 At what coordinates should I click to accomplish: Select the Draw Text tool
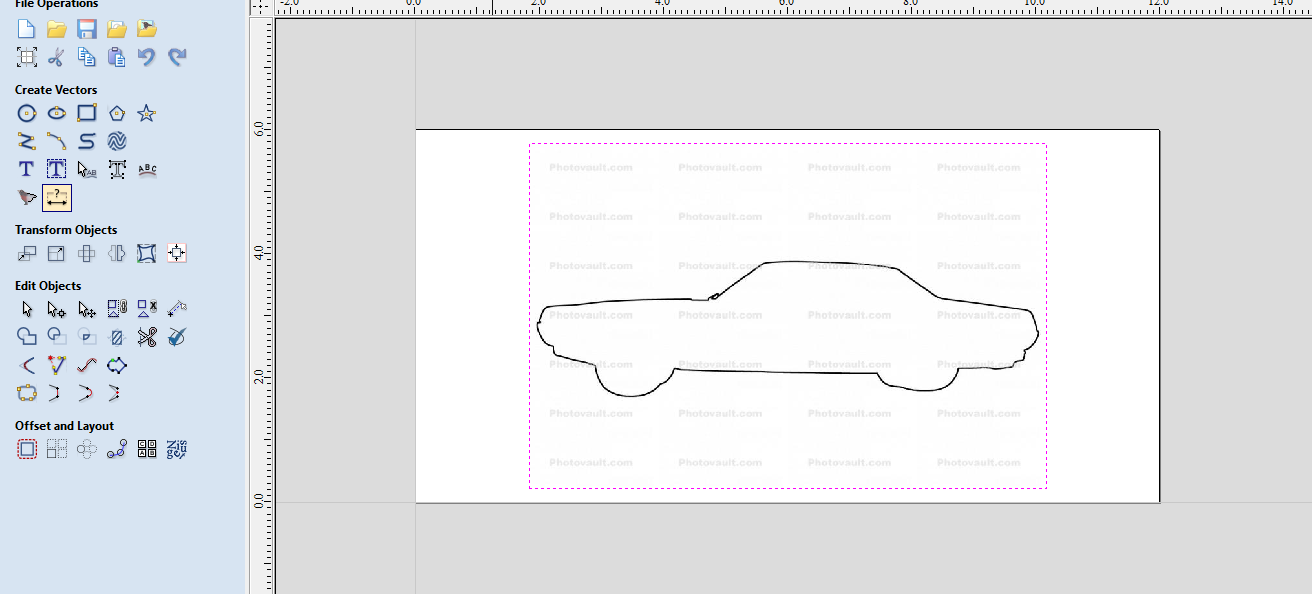(27, 169)
